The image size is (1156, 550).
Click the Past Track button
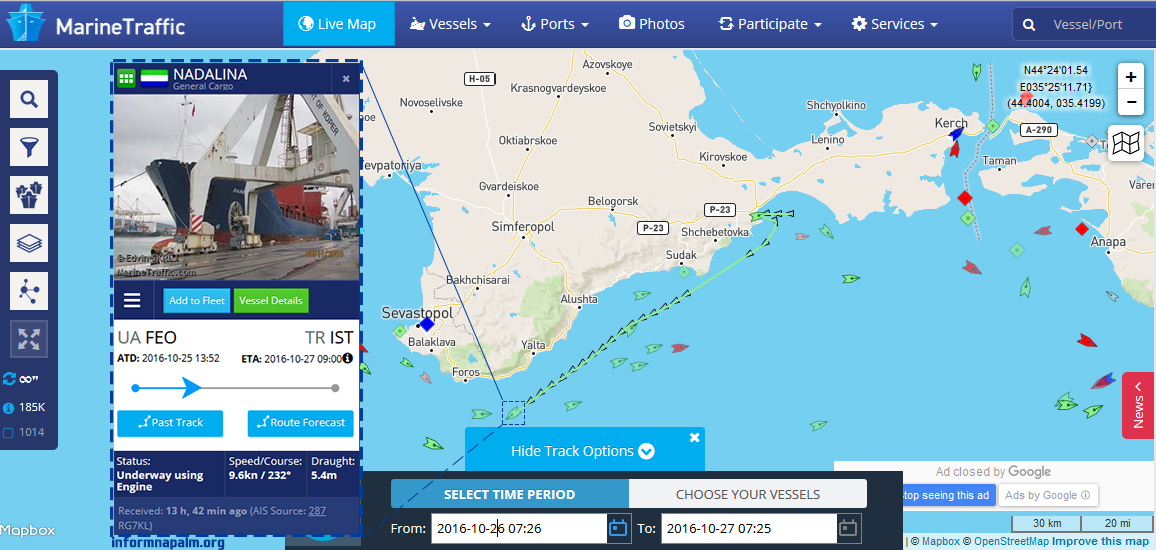click(170, 423)
